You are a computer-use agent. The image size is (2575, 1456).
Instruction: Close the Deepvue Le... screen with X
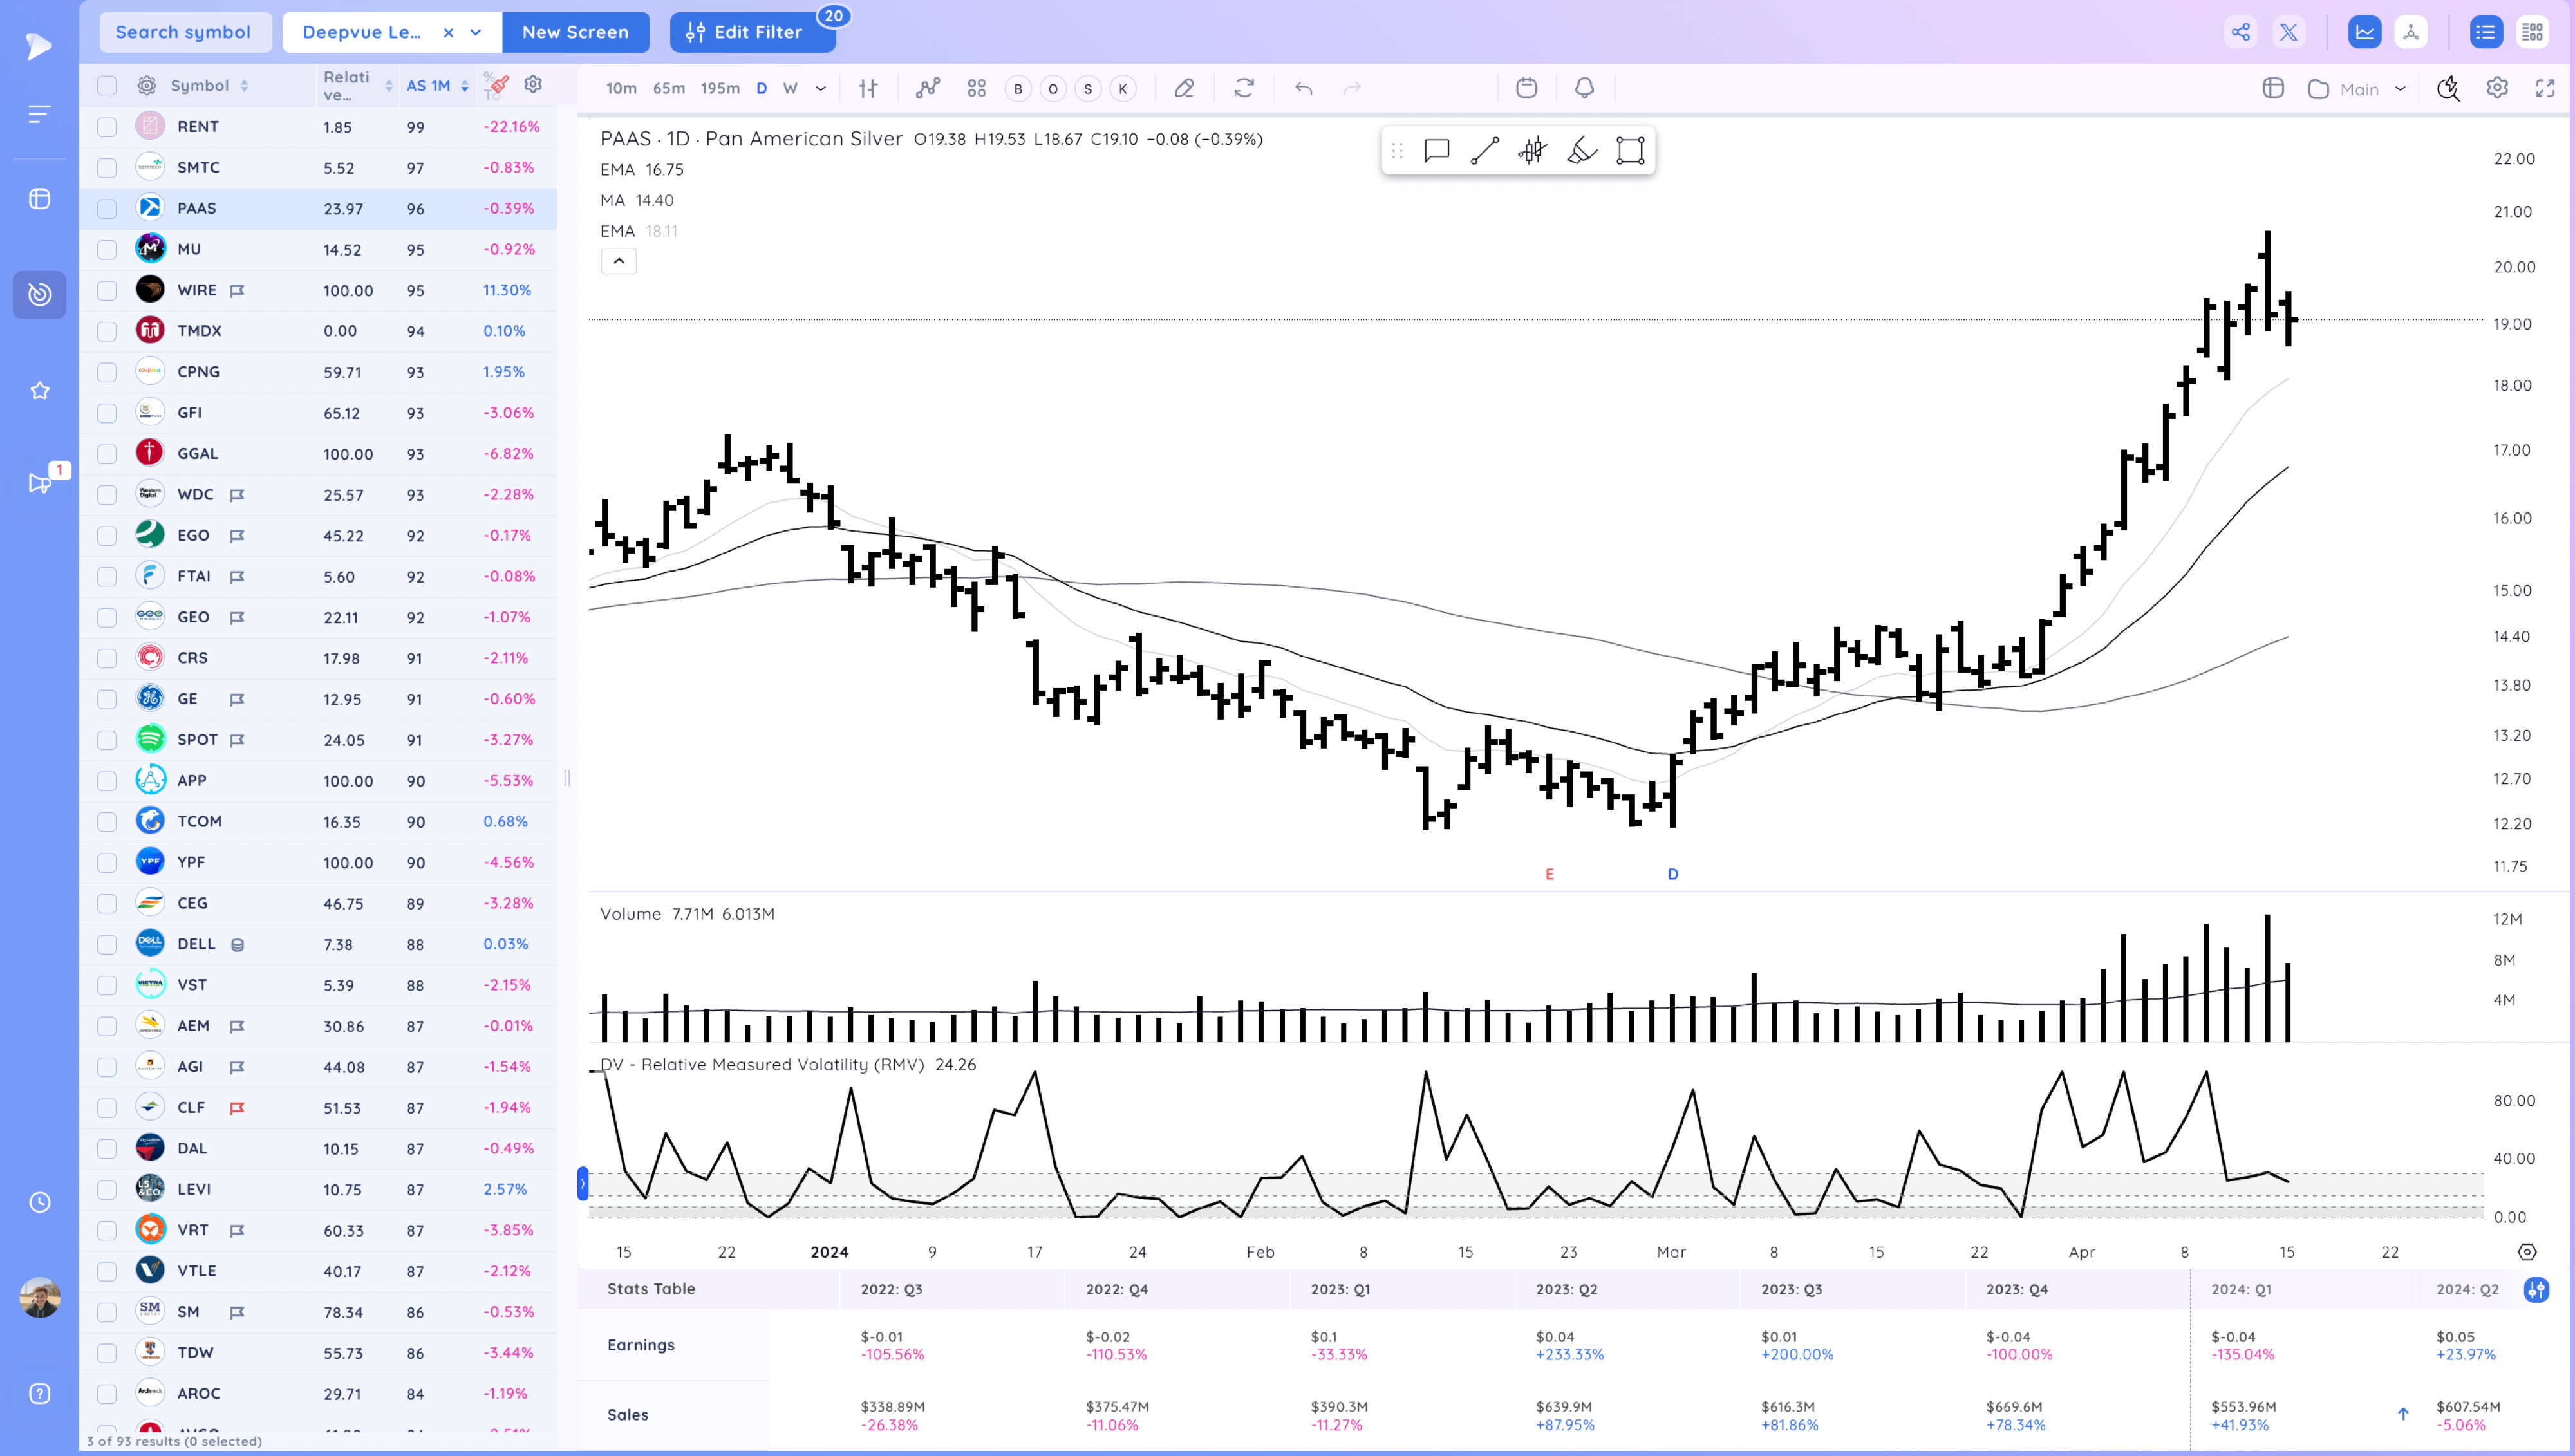tap(448, 32)
